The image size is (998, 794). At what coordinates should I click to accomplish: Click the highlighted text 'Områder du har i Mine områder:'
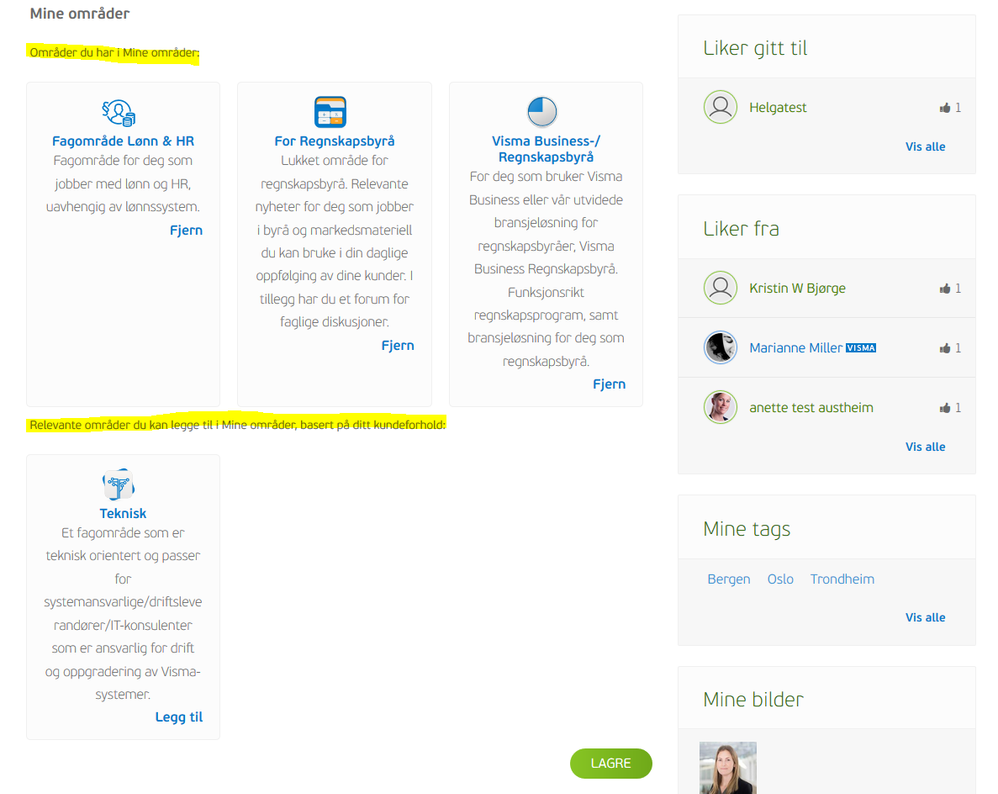(x=114, y=53)
